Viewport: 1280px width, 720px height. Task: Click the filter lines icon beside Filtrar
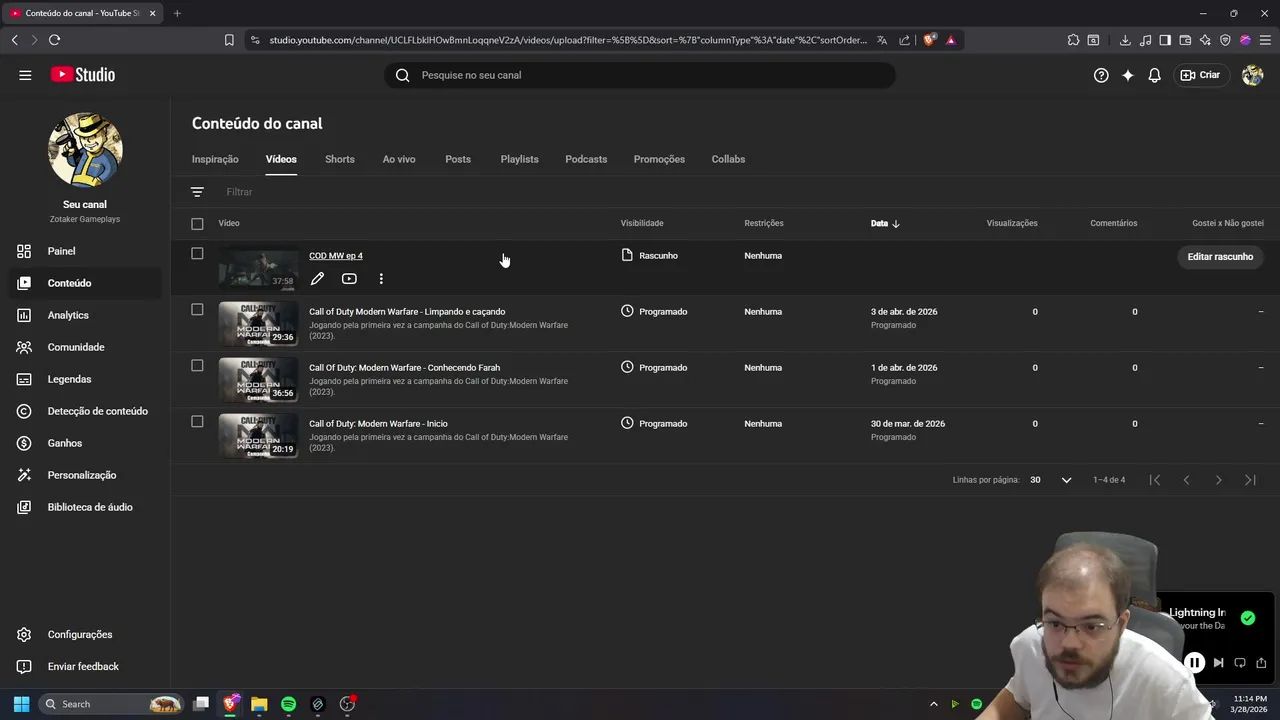197,192
